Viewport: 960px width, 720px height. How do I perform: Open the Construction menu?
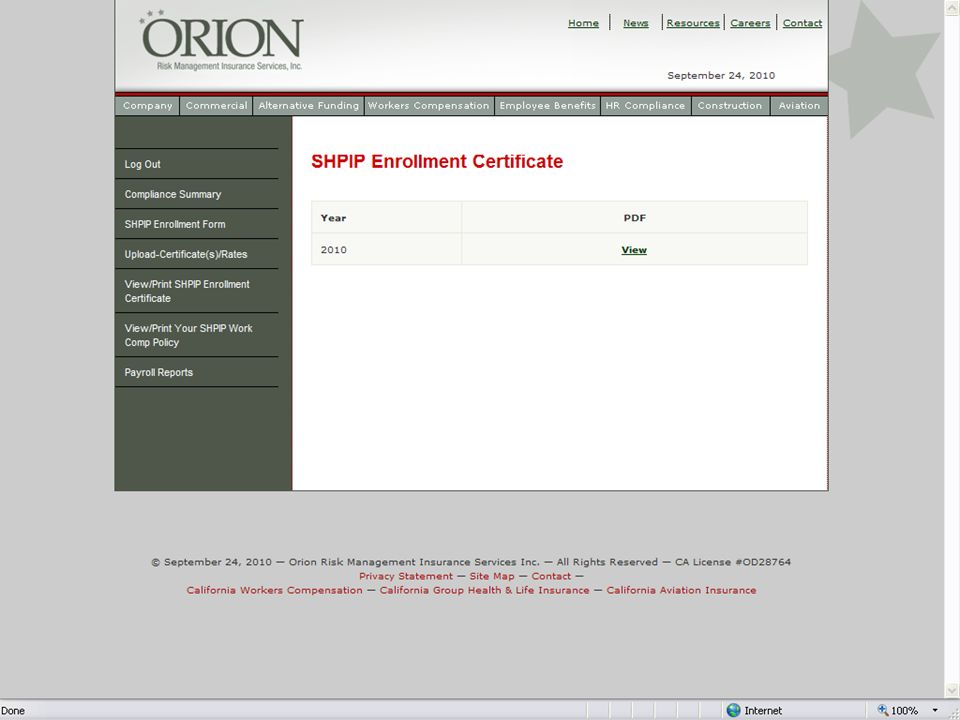coord(730,106)
